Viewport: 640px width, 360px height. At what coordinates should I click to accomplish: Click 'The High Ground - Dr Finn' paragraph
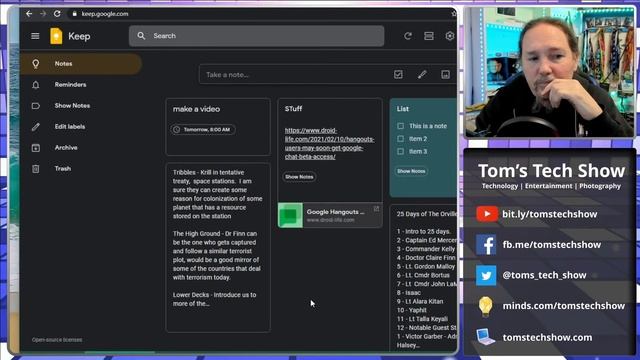click(x=217, y=256)
